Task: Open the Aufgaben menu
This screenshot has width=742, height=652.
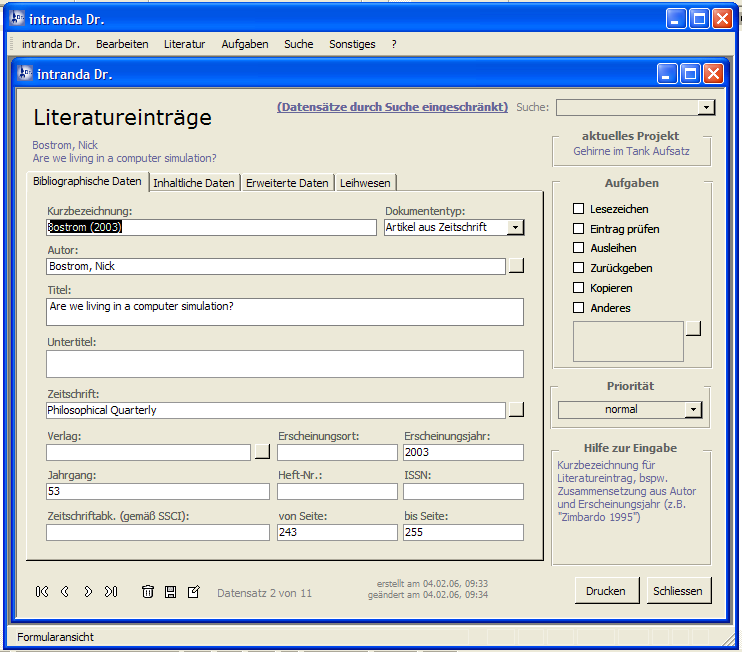Action: pos(245,44)
